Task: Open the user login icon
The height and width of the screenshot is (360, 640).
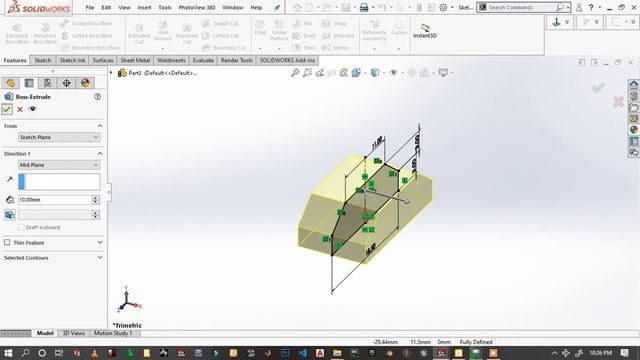Action: [x=579, y=7]
